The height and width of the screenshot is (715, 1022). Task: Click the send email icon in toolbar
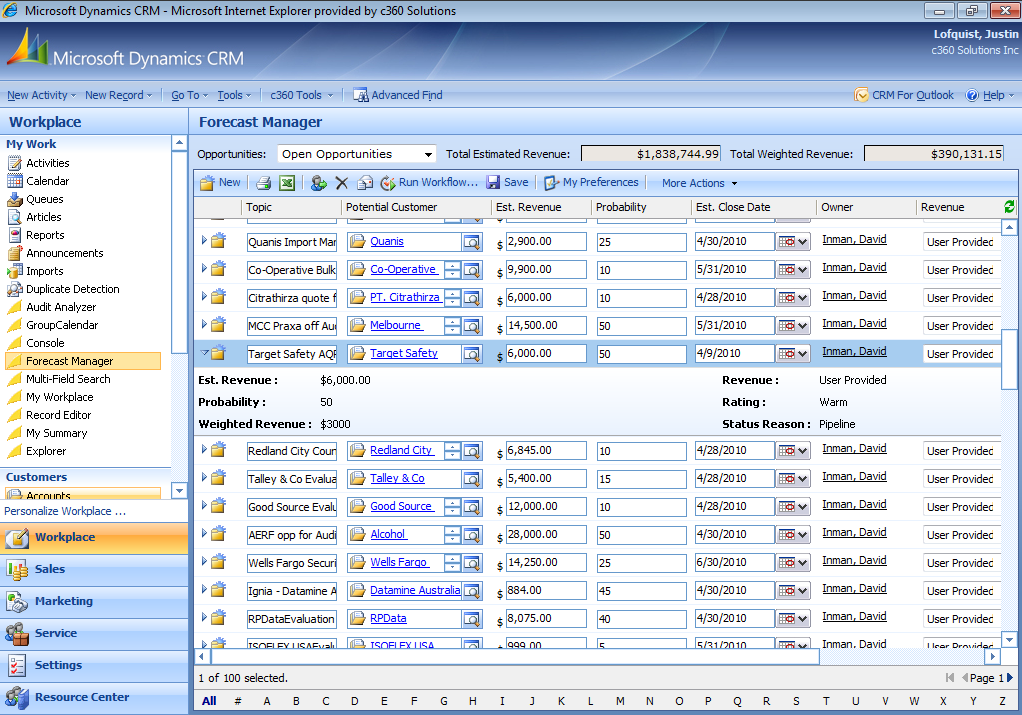(365, 183)
